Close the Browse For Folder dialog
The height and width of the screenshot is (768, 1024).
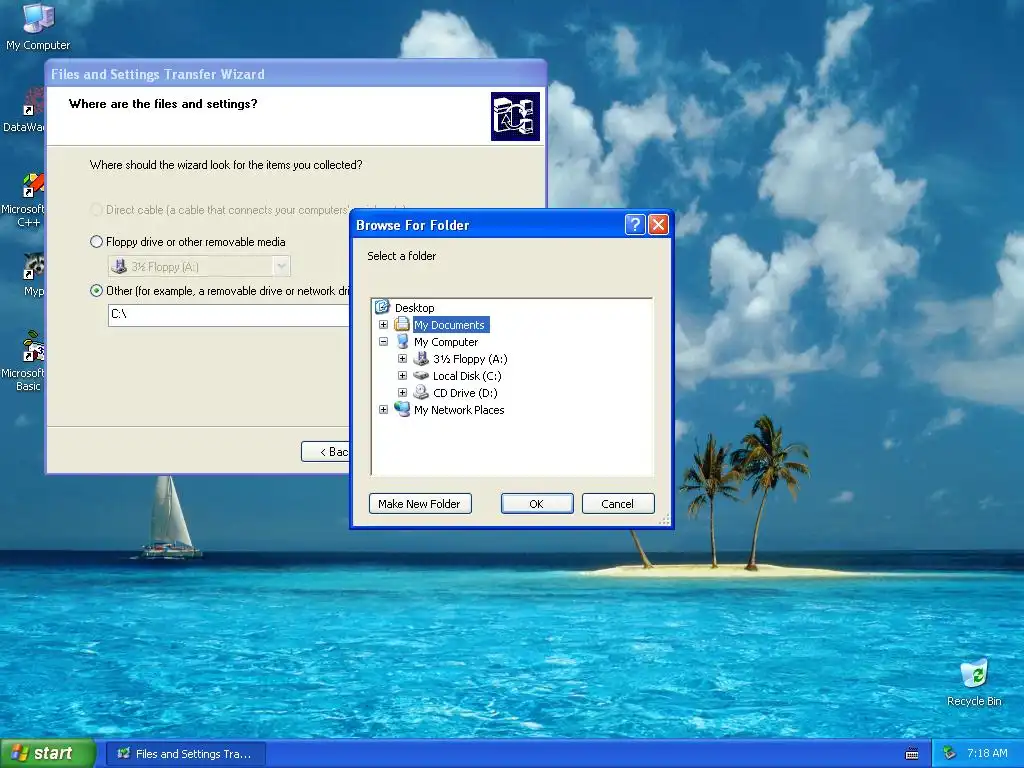tap(658, 225)
